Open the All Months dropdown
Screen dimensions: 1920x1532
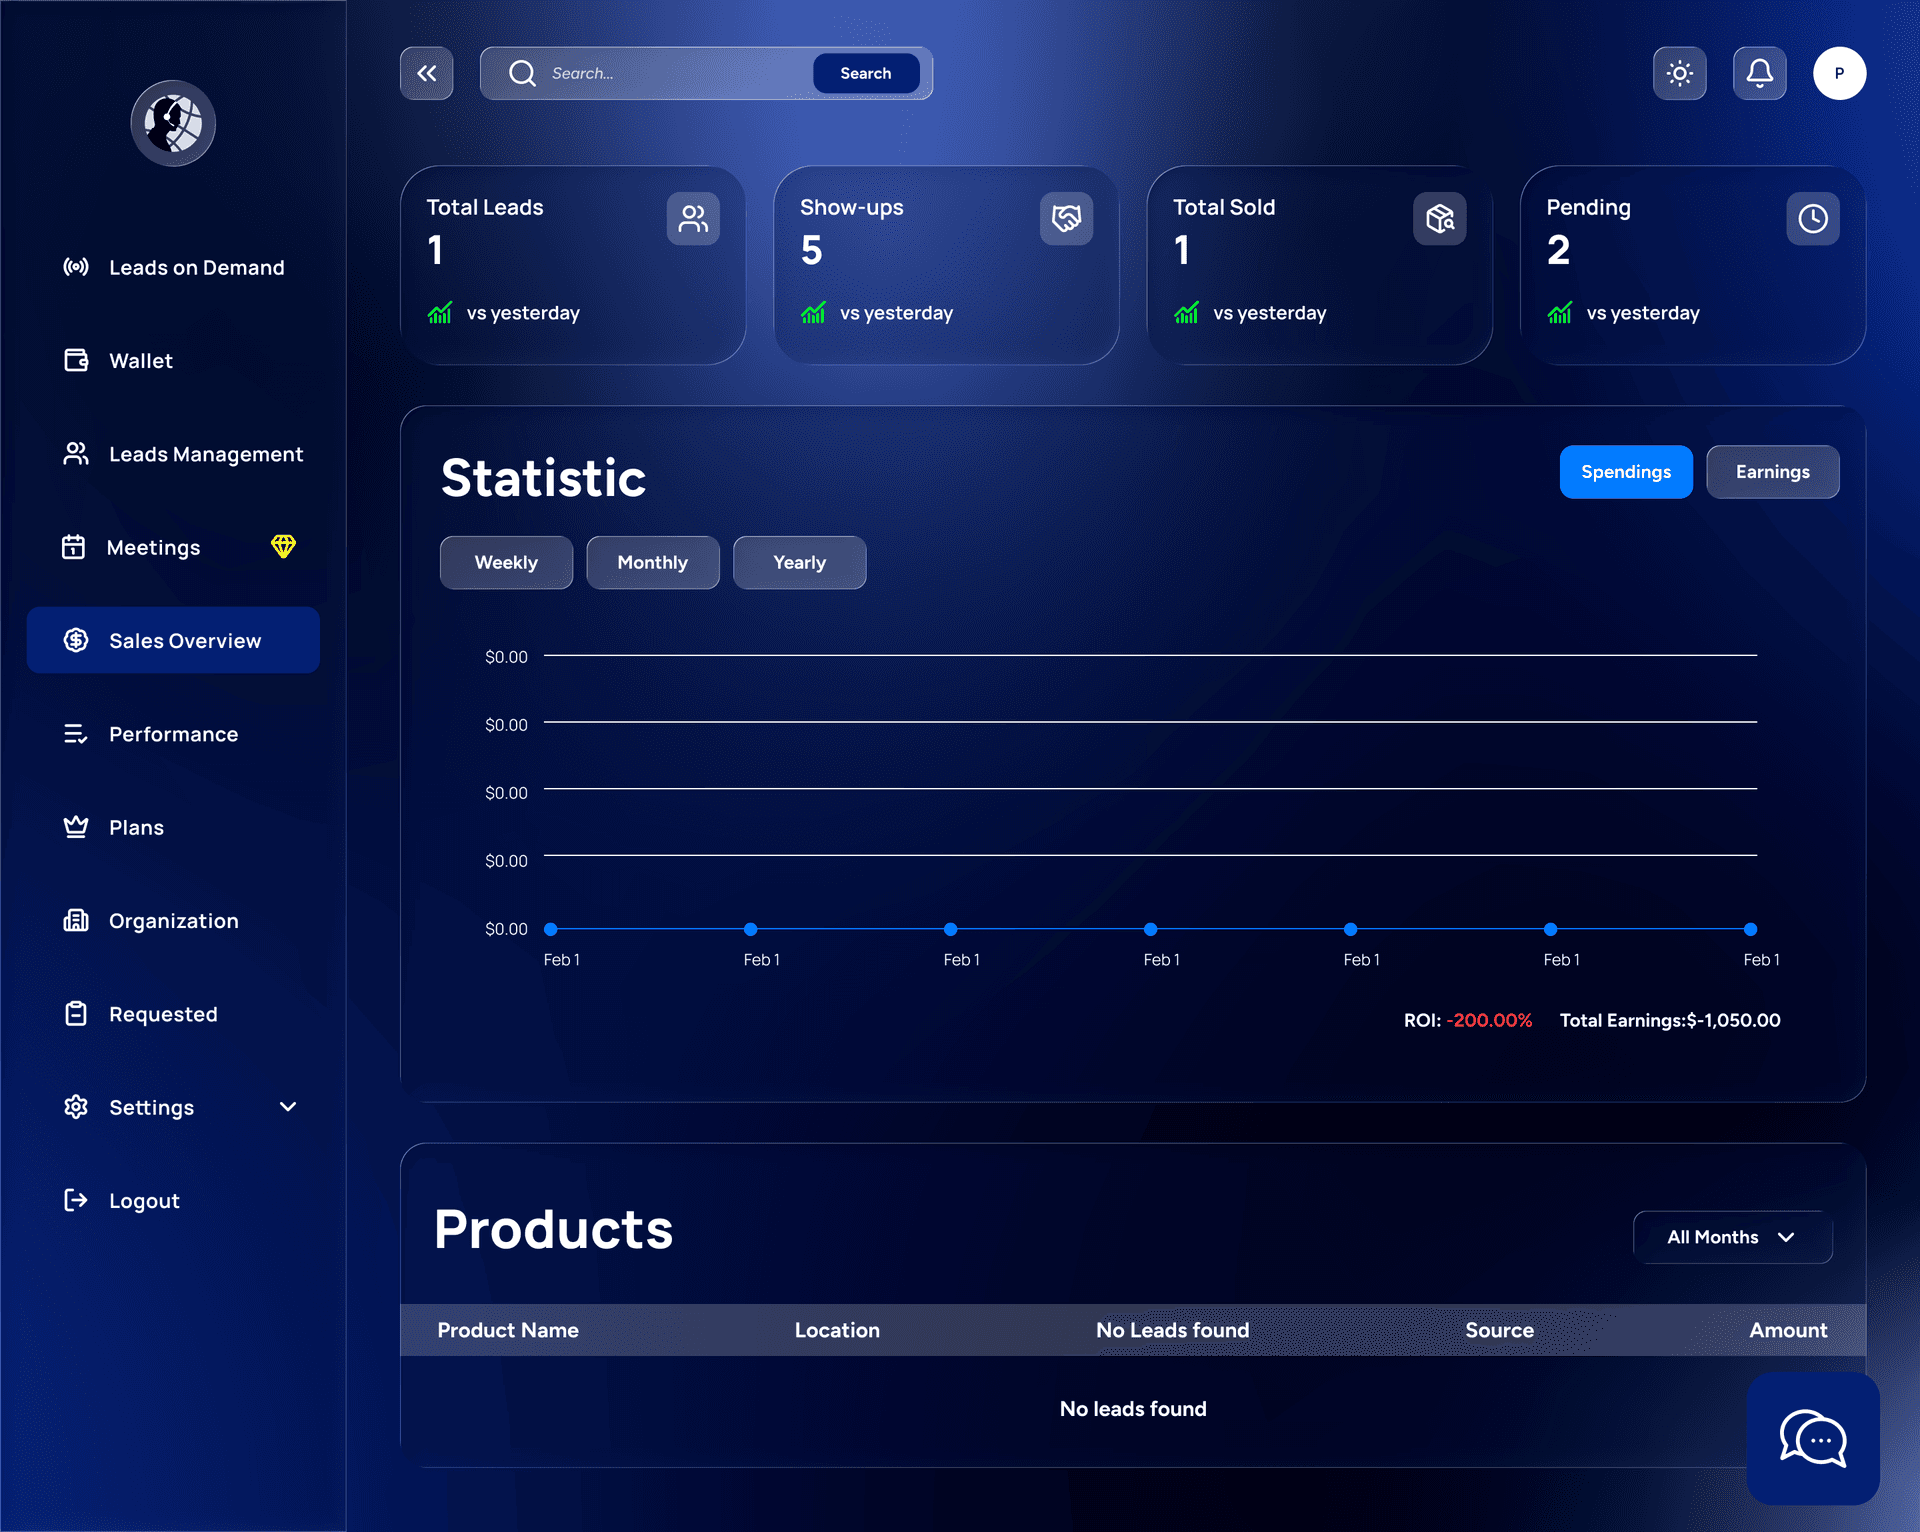(x=1732, y=1237)
